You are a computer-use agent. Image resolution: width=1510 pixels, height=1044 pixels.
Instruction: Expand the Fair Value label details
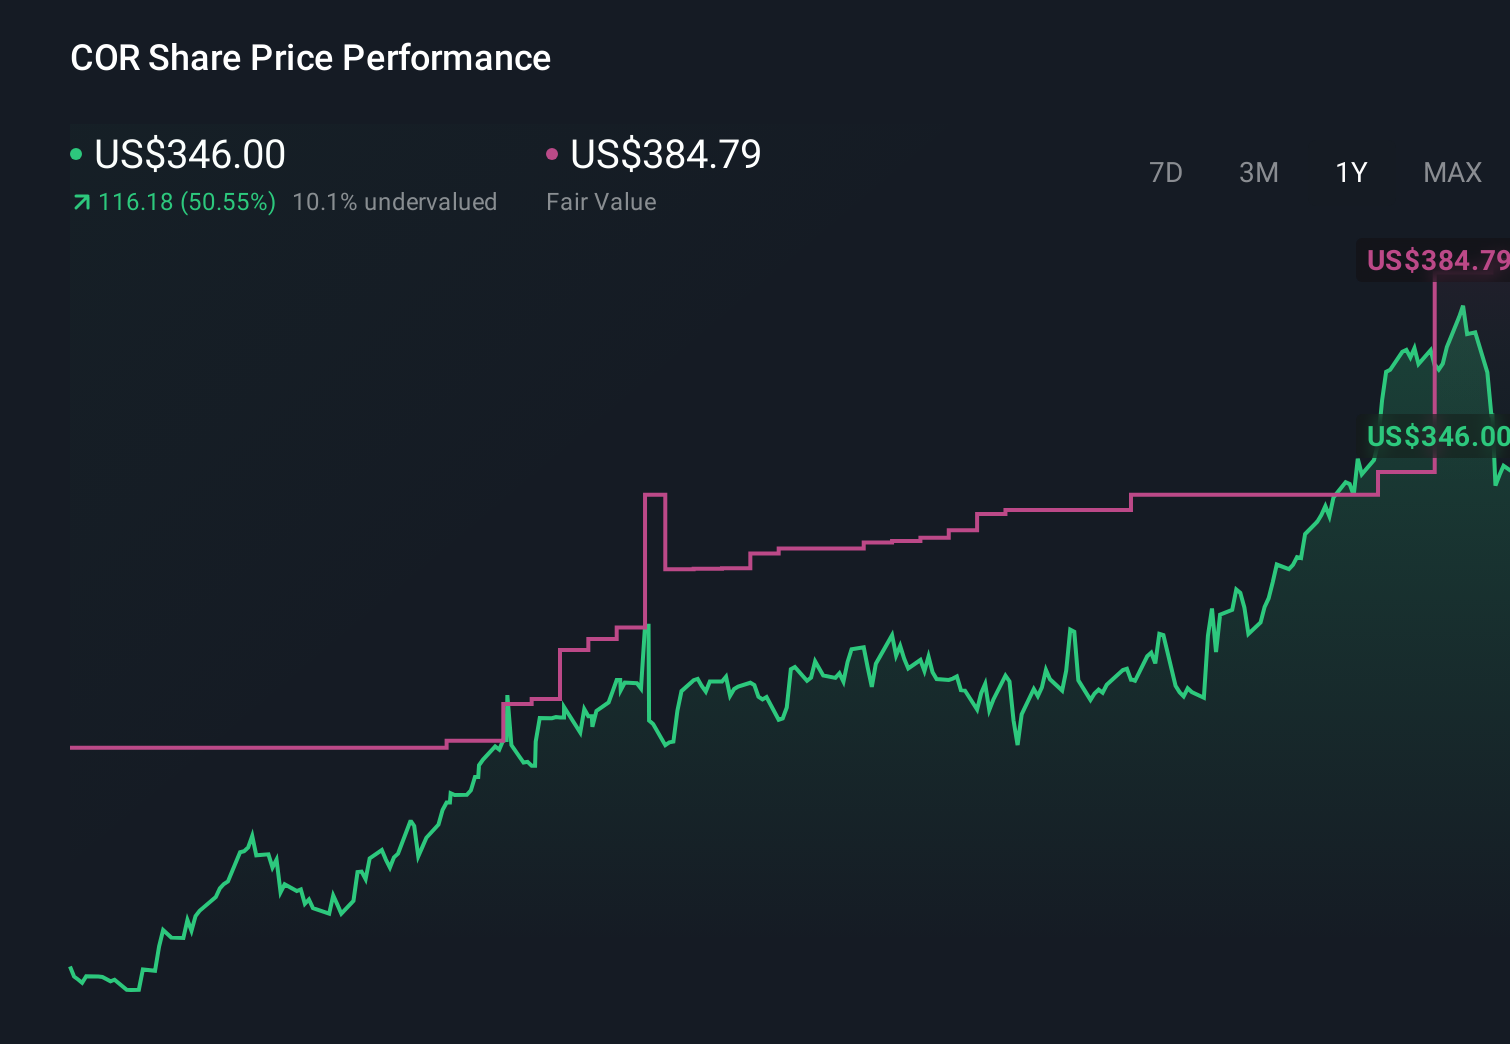(x=601, y=201)
